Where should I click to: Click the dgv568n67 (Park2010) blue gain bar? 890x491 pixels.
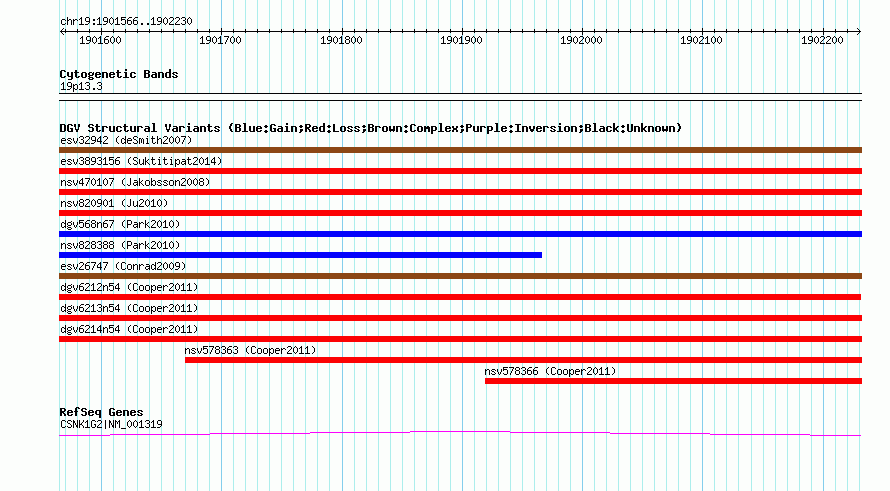click(x=460, y=234)
